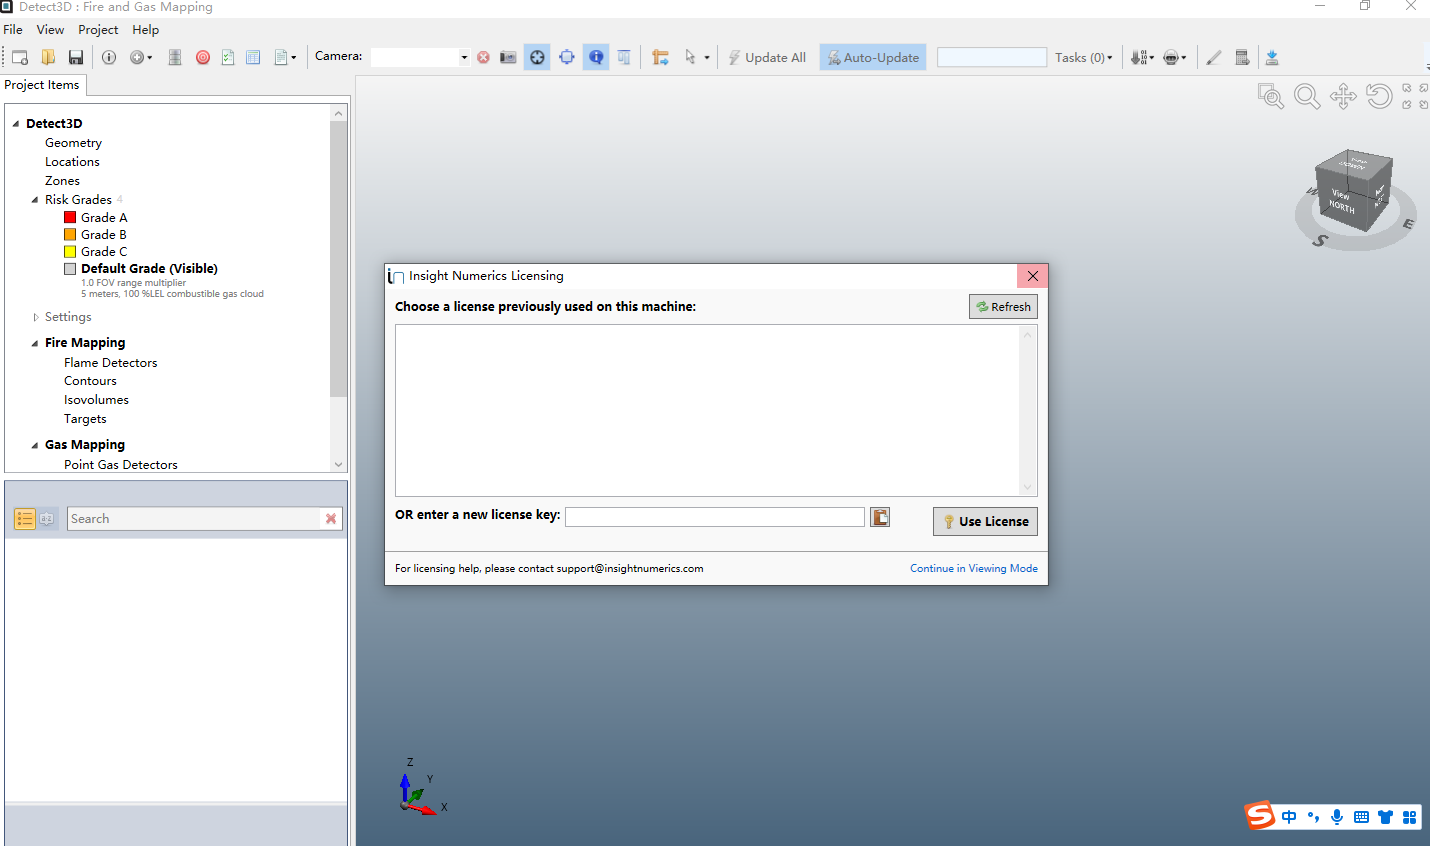Collapse the Detect3D root node
Screen dimensions: 1430x846
[16, 124]
